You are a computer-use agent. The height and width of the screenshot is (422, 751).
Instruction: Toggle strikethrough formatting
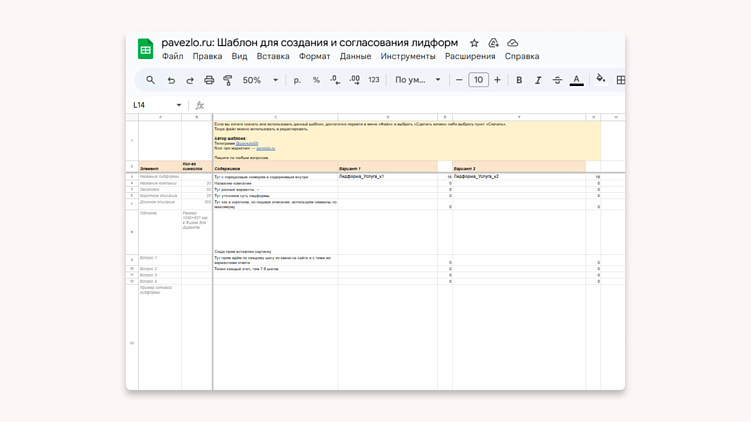557,80
